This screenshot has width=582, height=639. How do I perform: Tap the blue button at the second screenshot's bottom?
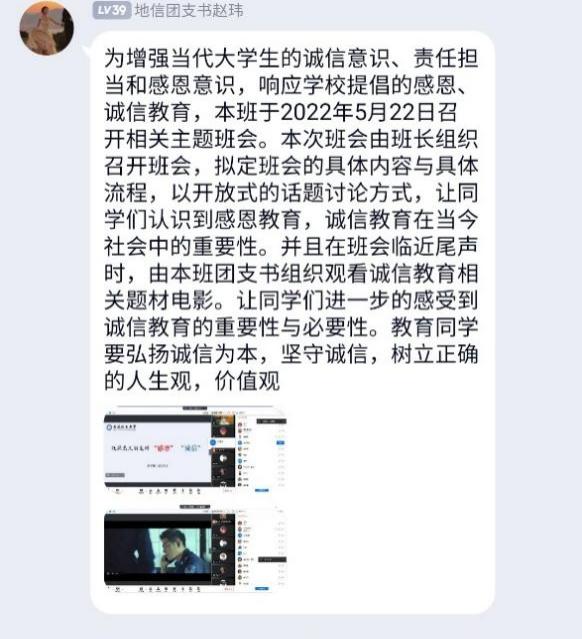click(x=262, y=589)
